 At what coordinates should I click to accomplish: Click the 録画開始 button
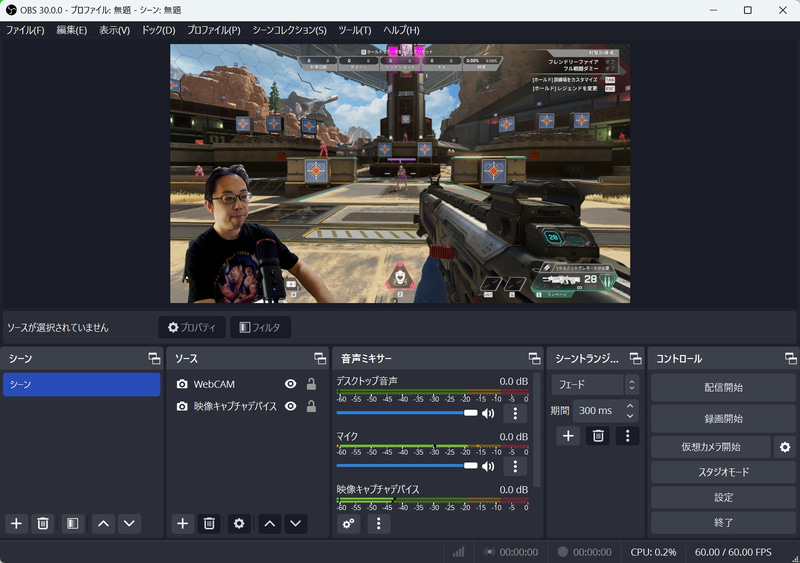[723, 419]
